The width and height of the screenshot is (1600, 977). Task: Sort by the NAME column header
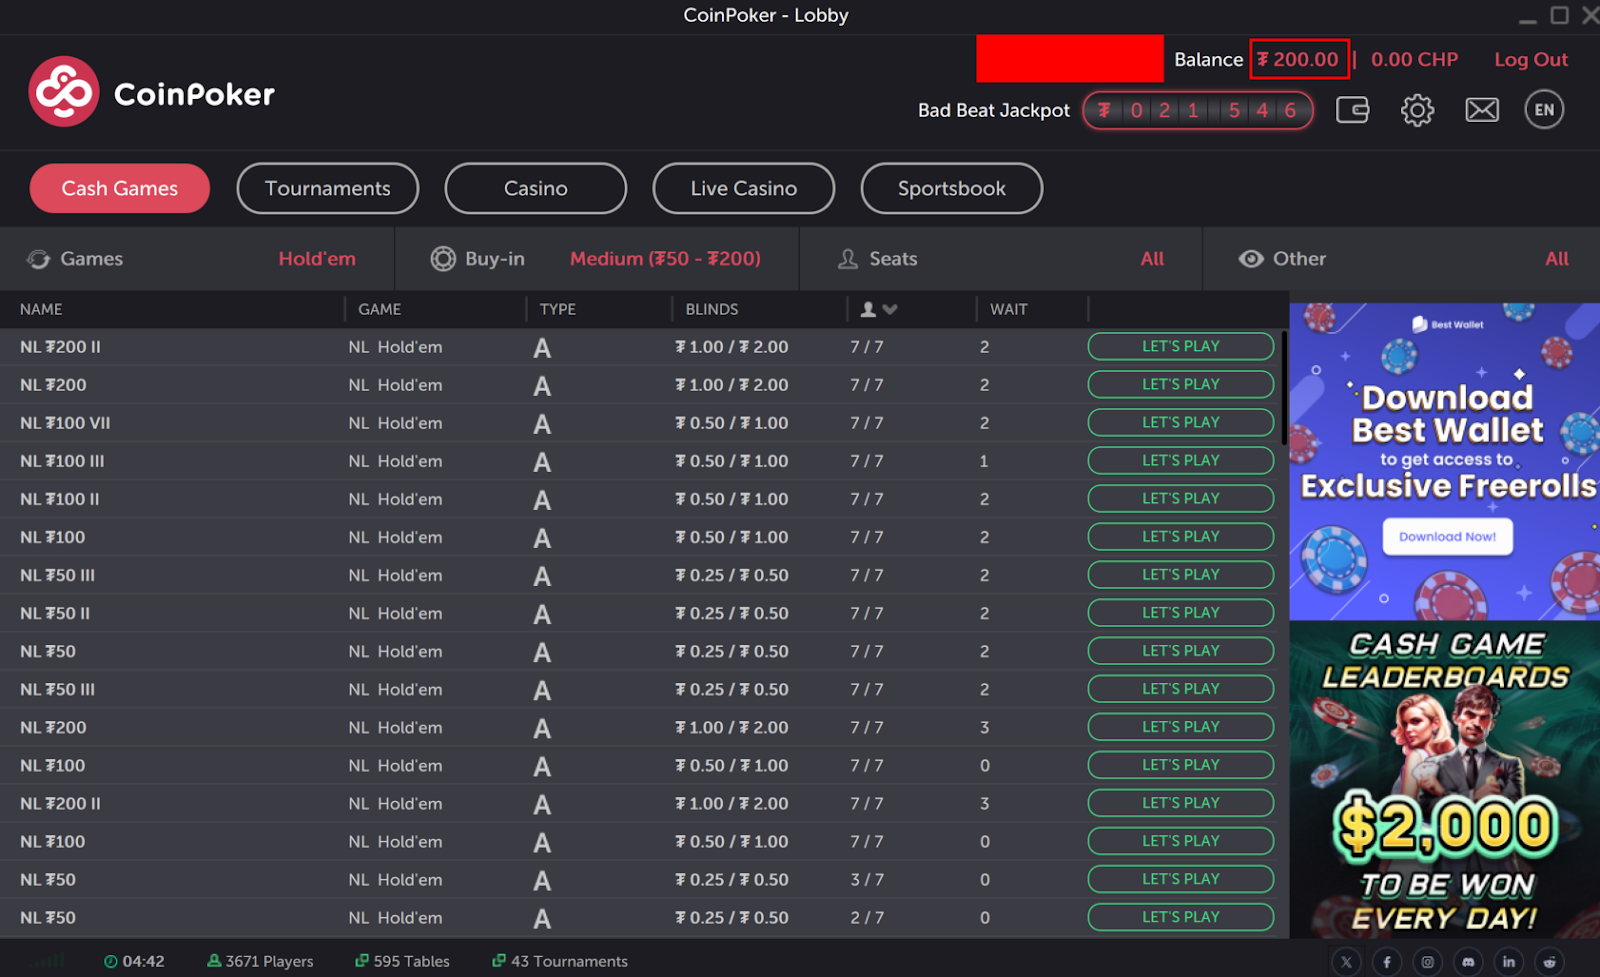(41, 310)
